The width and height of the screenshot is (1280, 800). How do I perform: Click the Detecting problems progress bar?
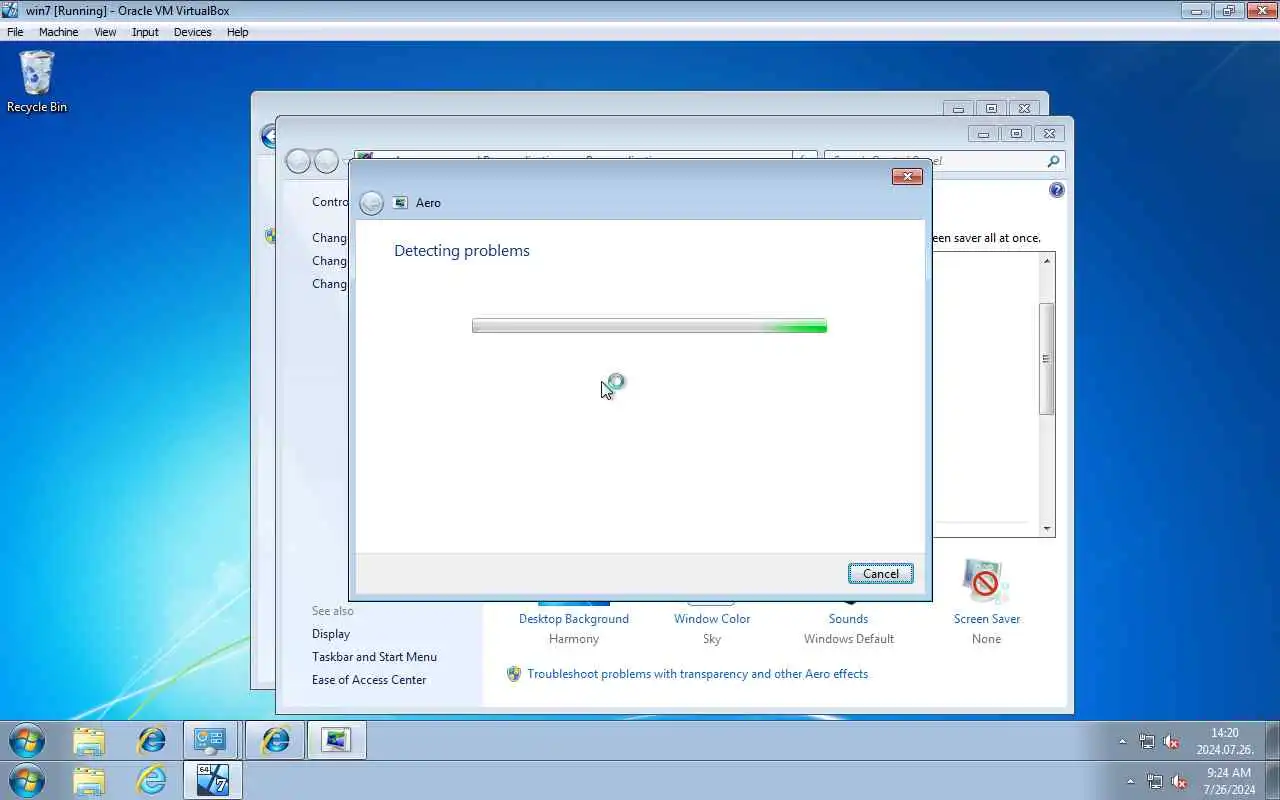(649, 326)
